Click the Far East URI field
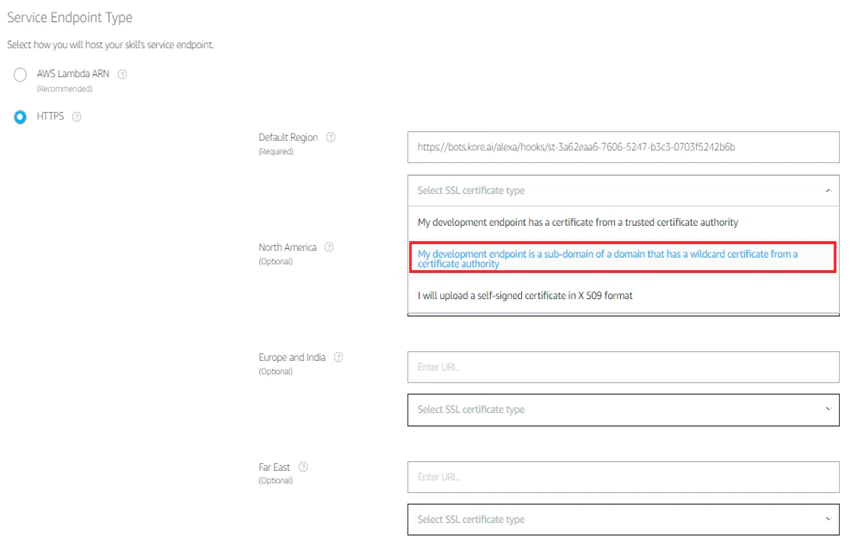 [623, 477]
